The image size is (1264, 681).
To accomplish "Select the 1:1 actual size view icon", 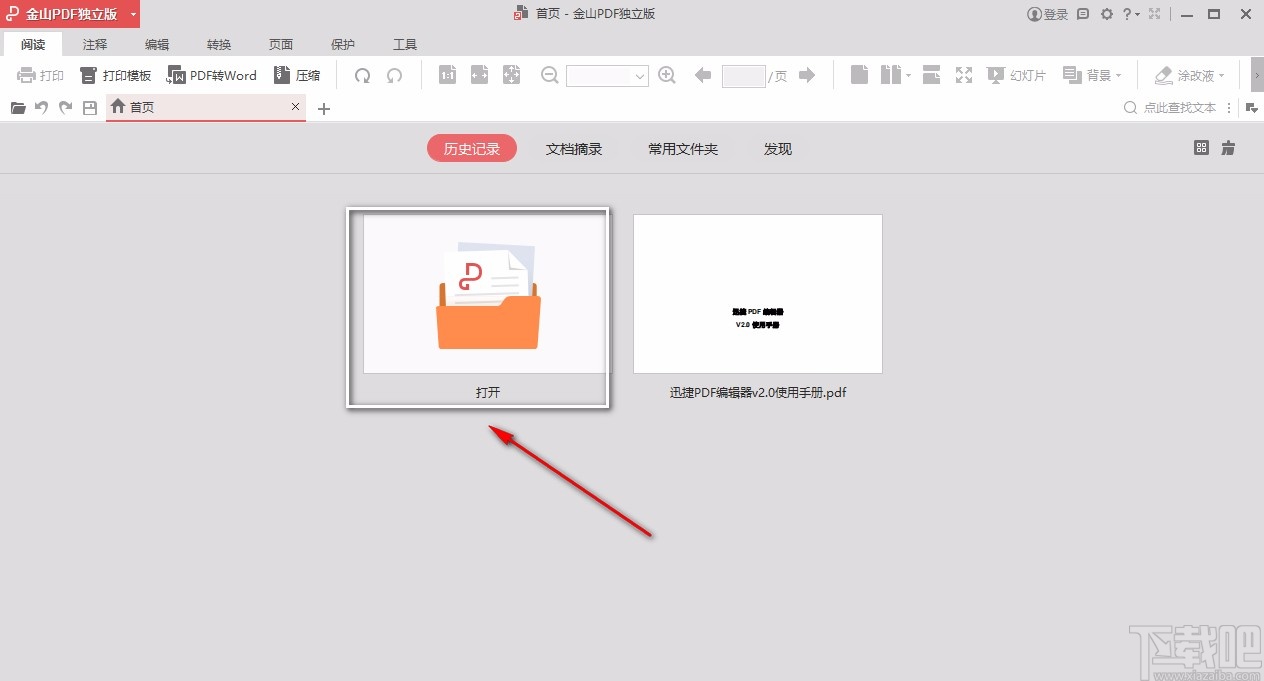I will click(447, 75).
